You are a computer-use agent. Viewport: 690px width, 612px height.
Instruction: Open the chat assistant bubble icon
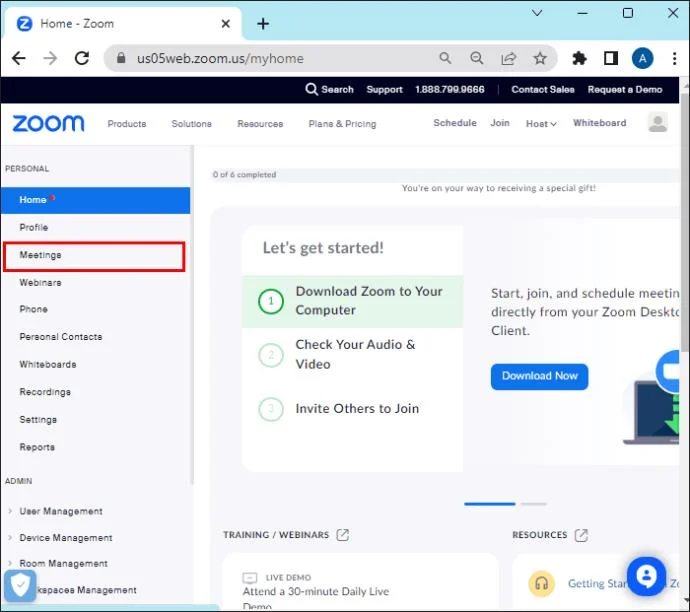(x=646, y=576)
